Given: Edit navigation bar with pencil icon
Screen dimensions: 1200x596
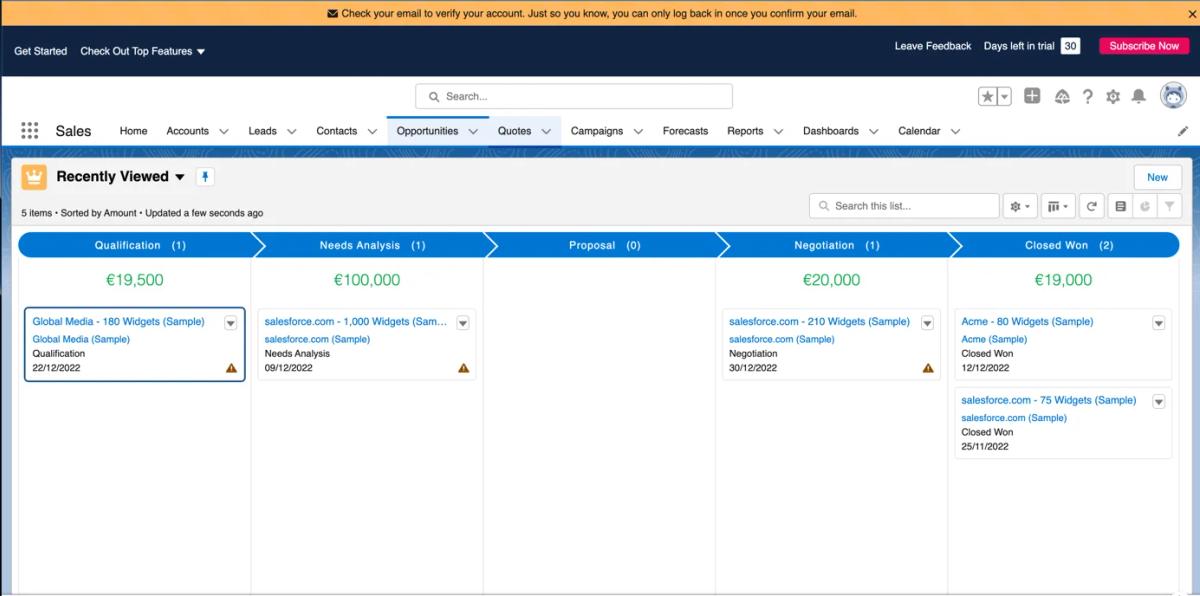Looking at the screenshot, I should pyautogui.click(x=1183, y=131).
